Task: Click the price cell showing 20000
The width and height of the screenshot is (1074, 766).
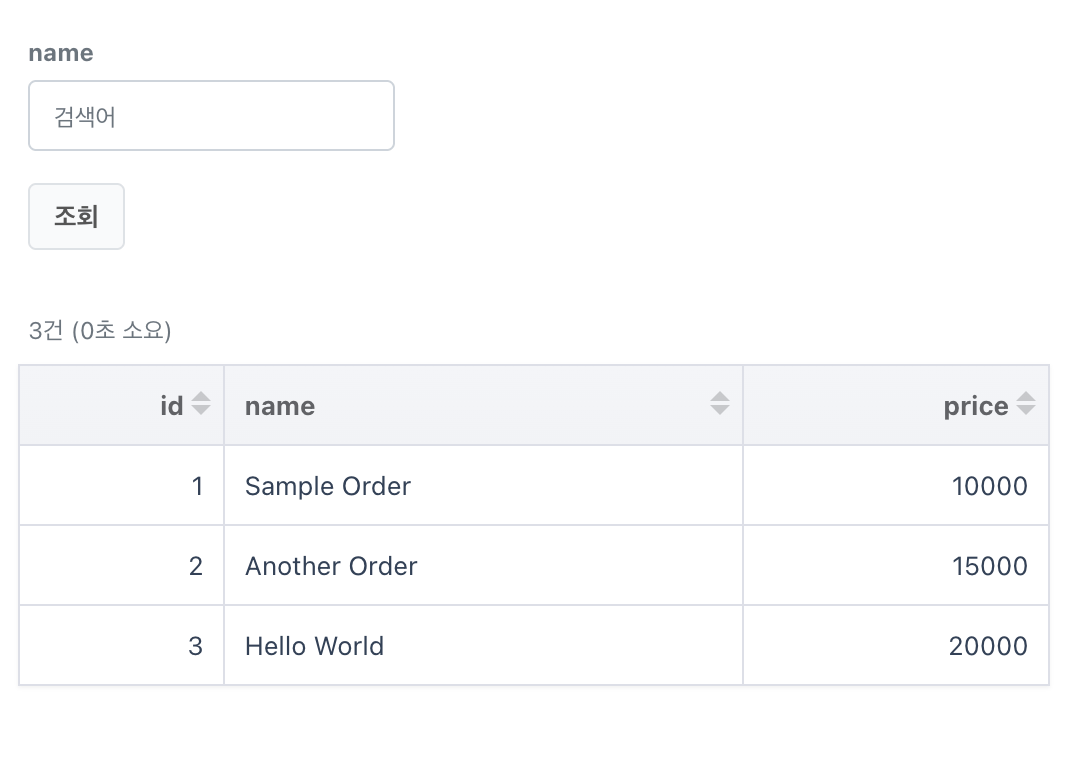Action: tap(988, 646)
